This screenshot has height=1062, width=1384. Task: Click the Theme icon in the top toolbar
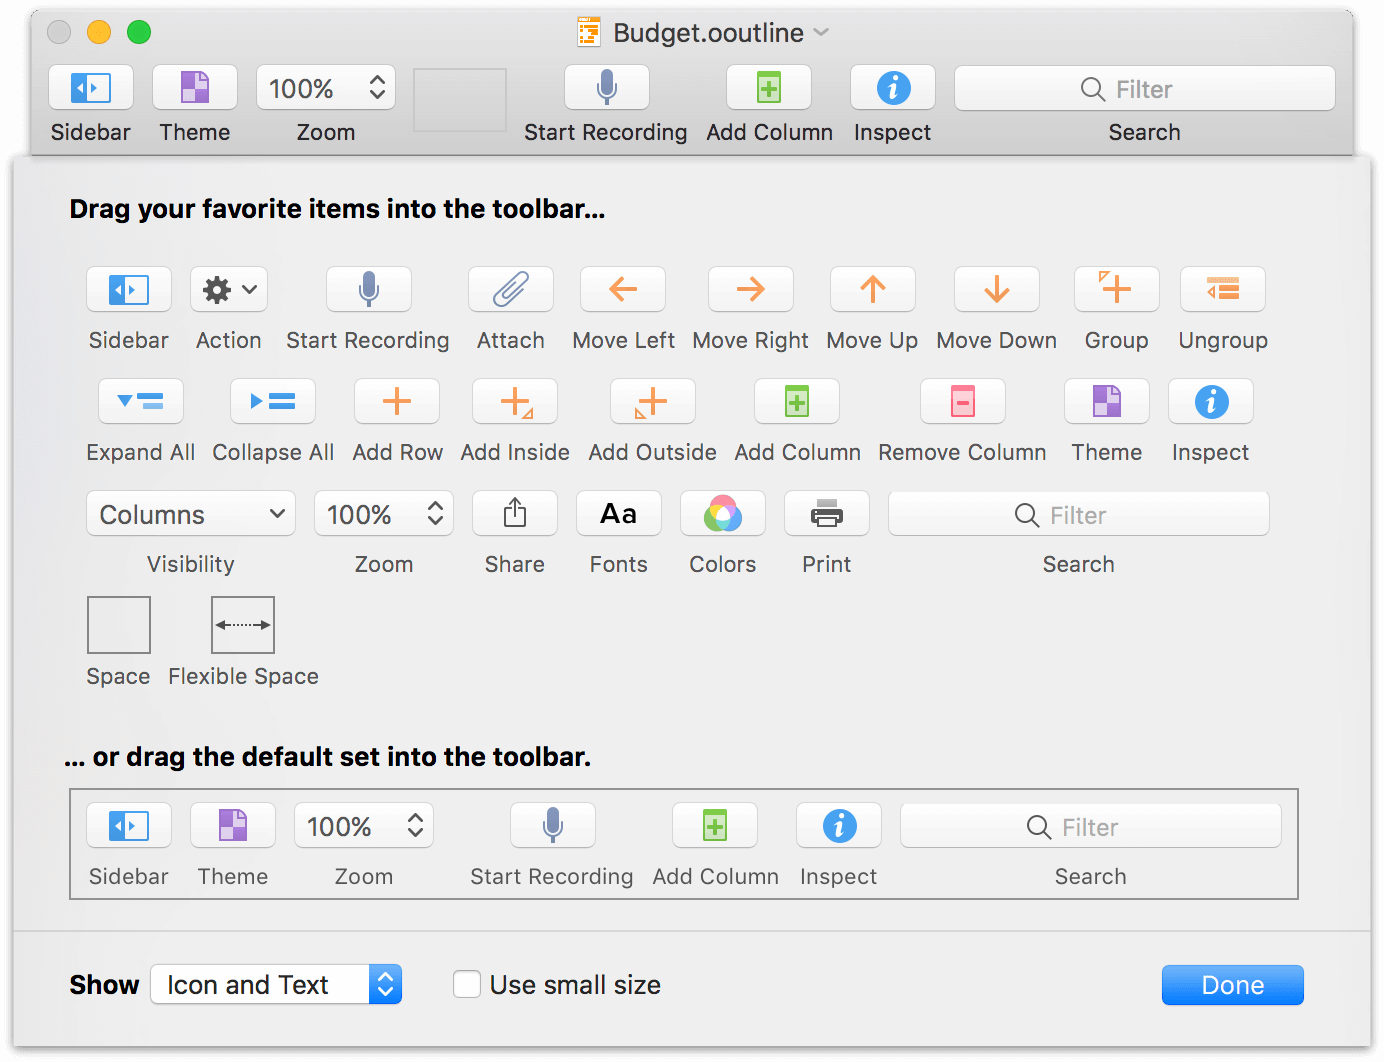point(195,88)
